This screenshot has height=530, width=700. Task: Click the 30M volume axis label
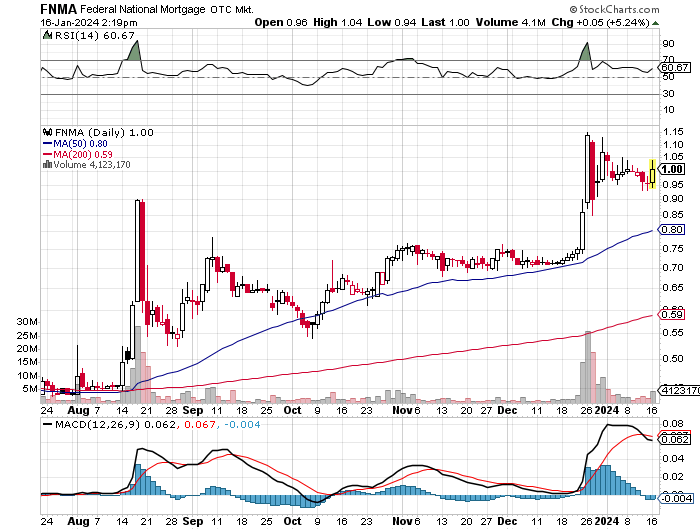click(x=27, y=322)
